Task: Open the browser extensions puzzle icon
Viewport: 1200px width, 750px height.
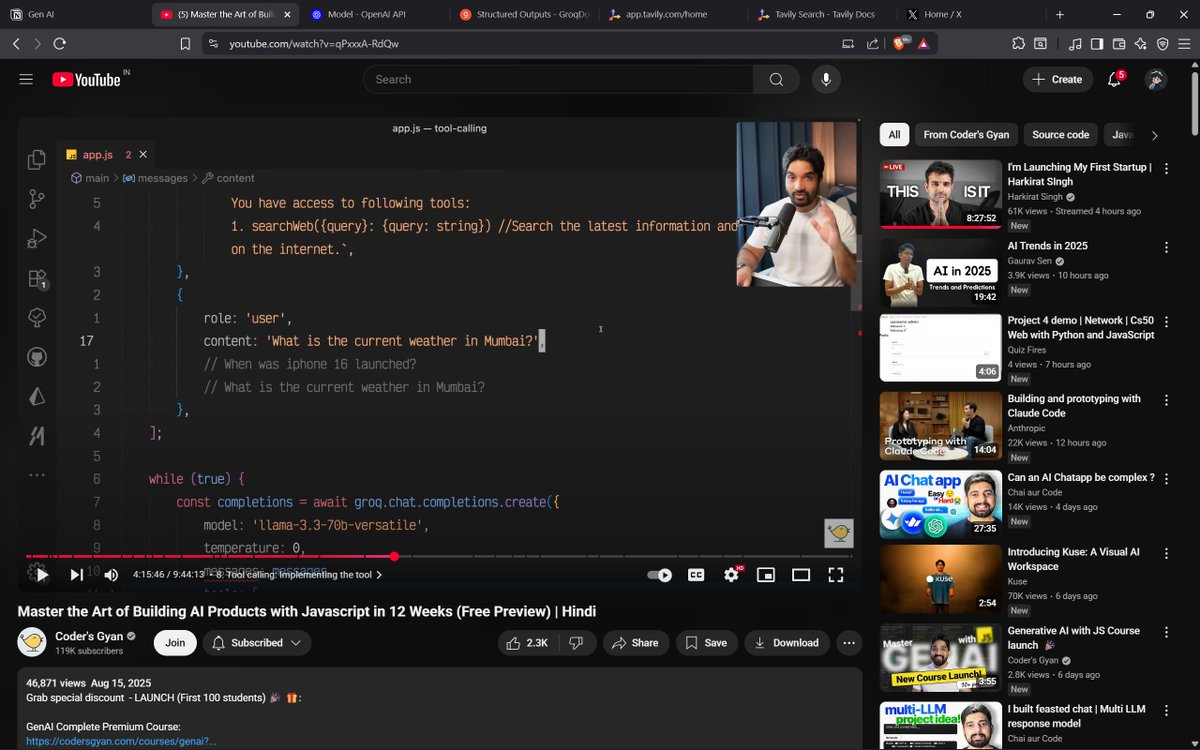Action: click(1018, 44)
